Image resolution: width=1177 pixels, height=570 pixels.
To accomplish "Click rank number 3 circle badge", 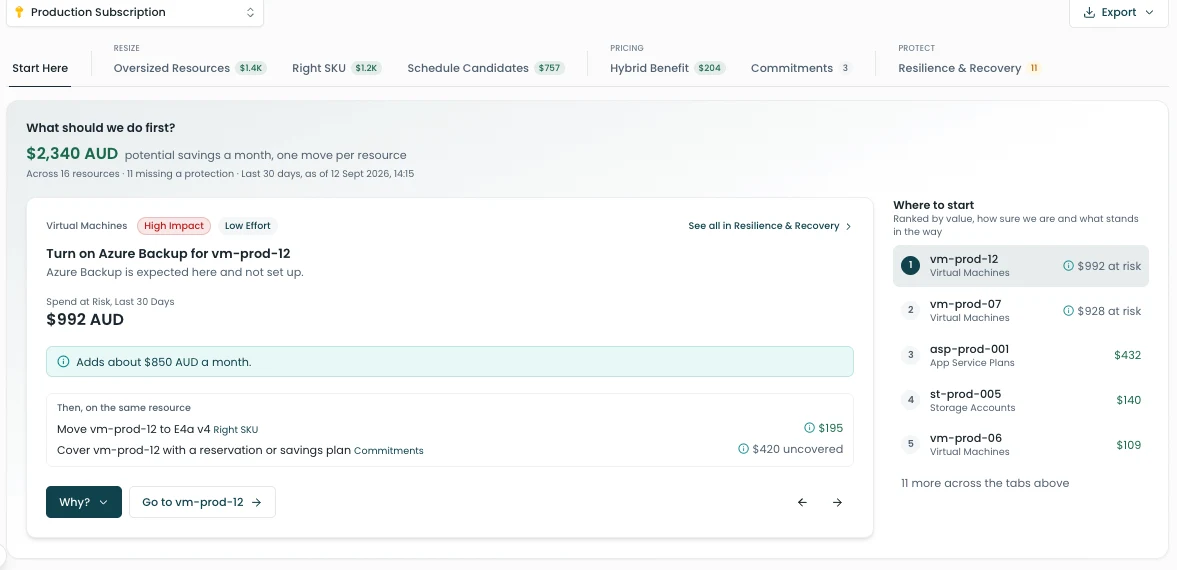I will [x=911, y=355].
